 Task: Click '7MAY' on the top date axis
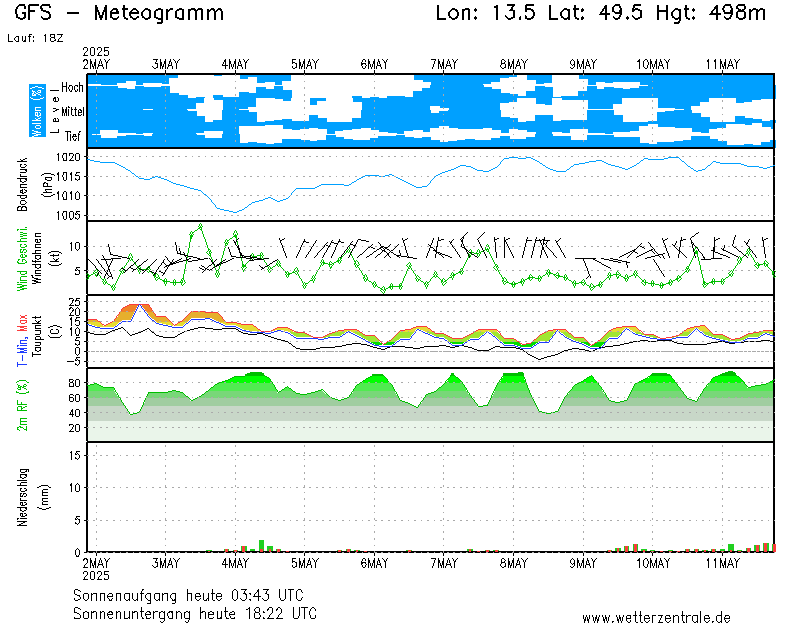[x=444, y=65]
